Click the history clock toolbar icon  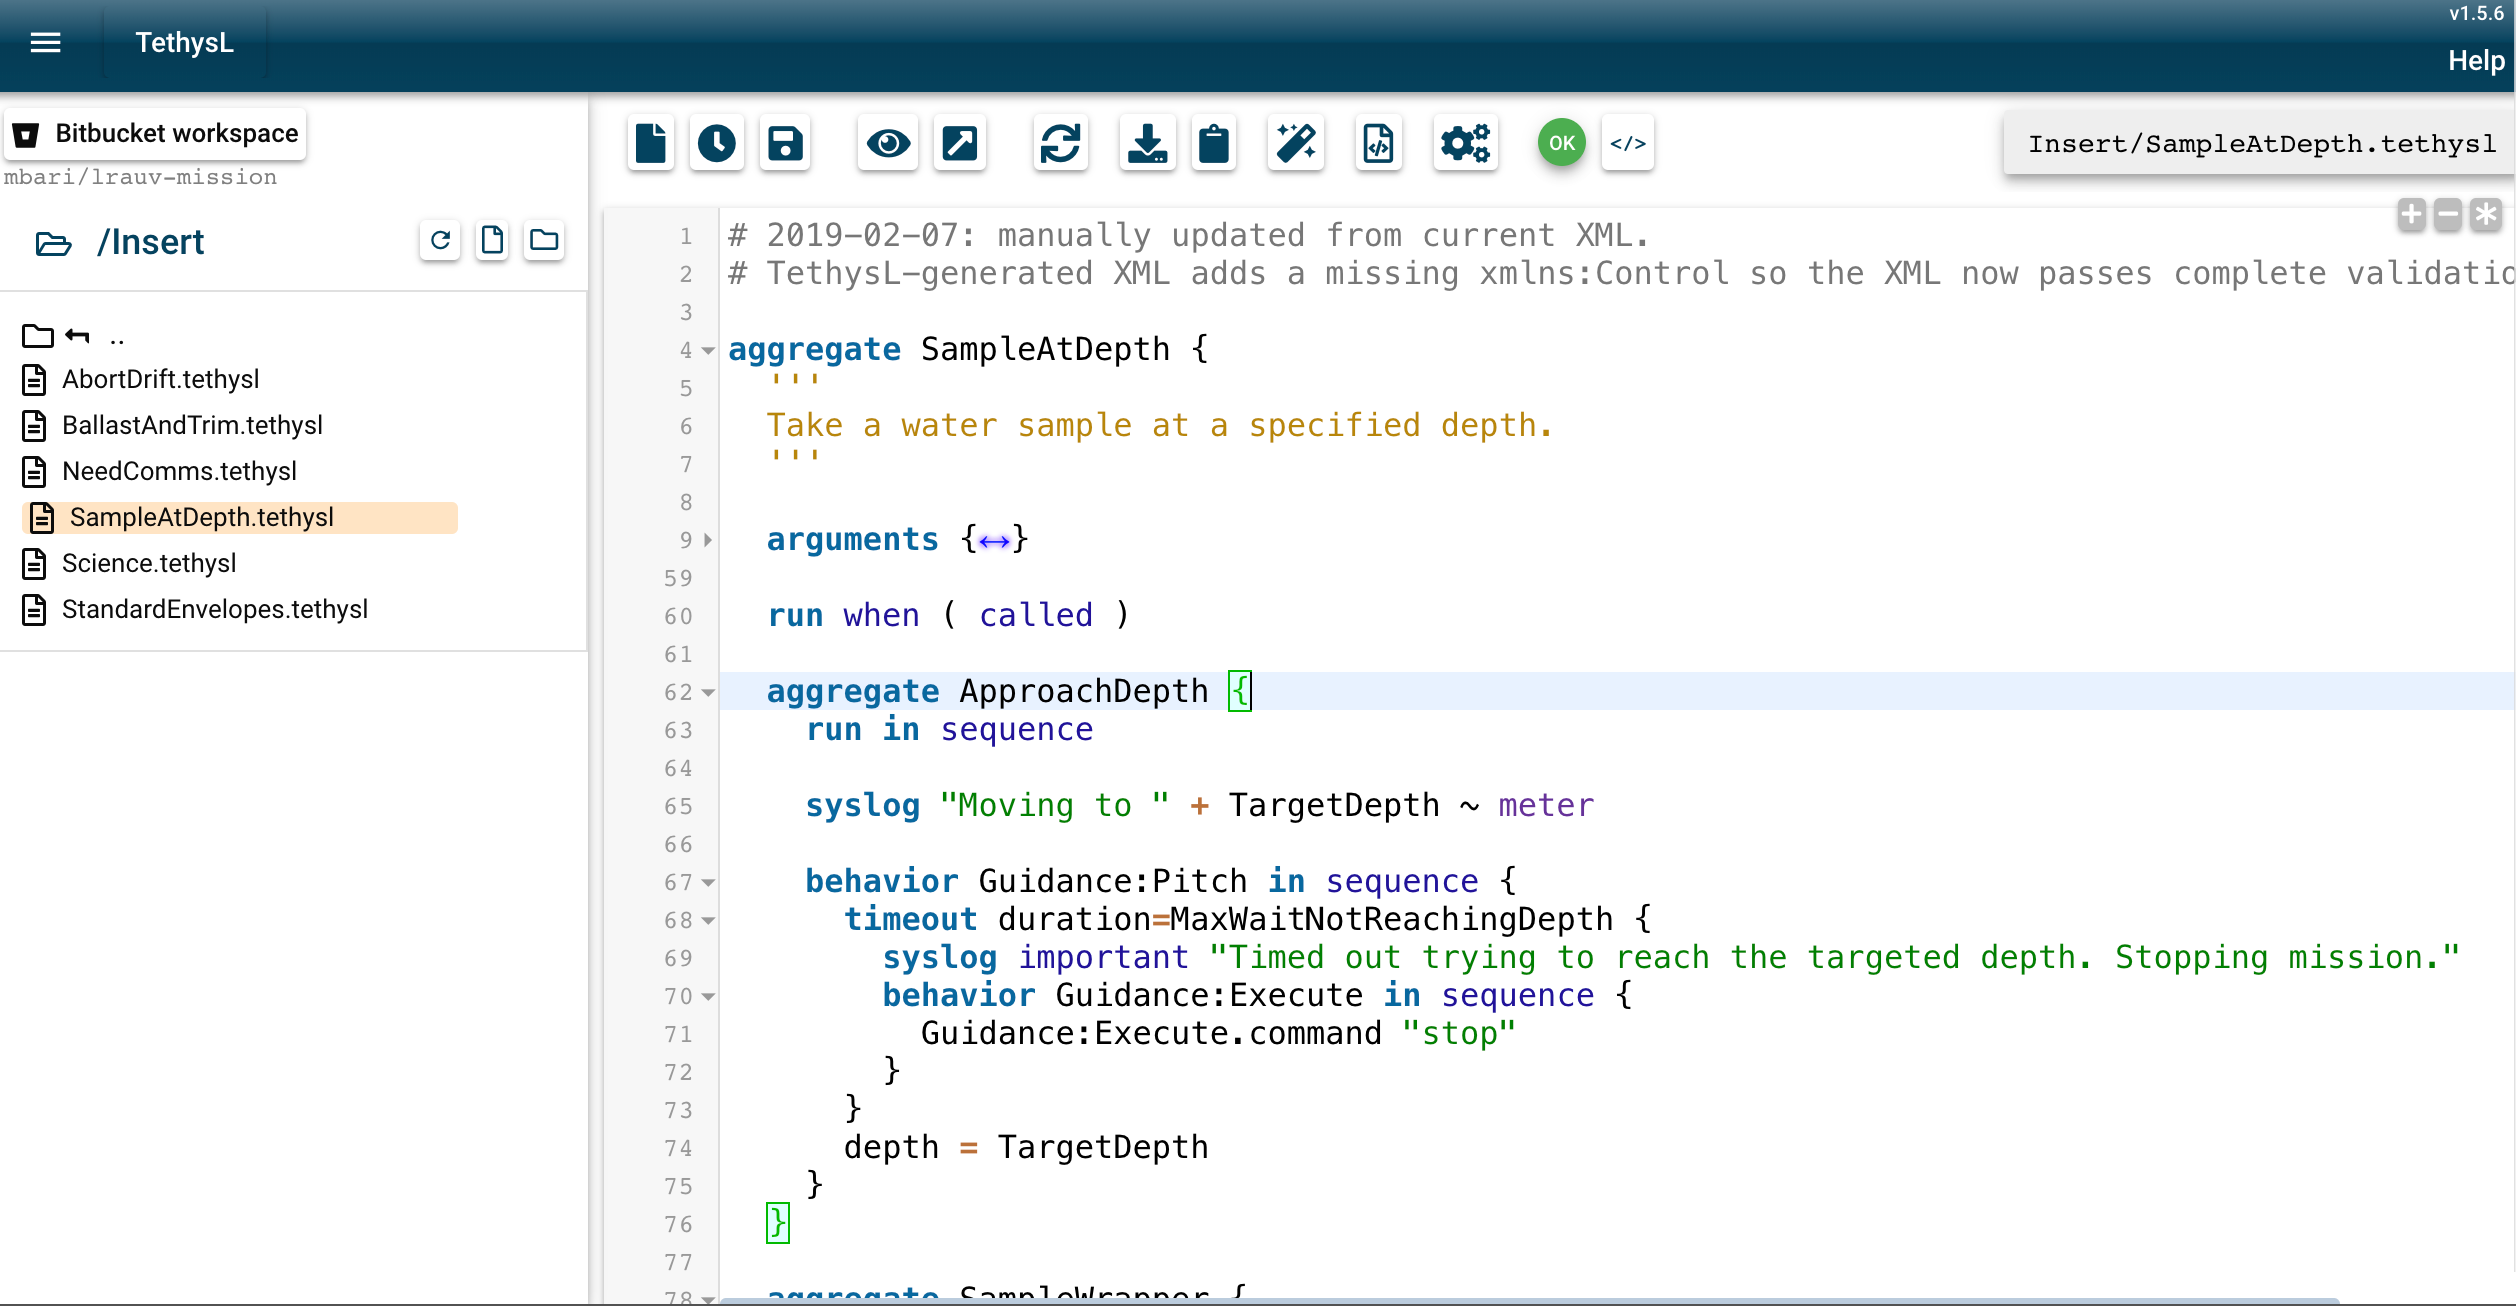[716, 144]
